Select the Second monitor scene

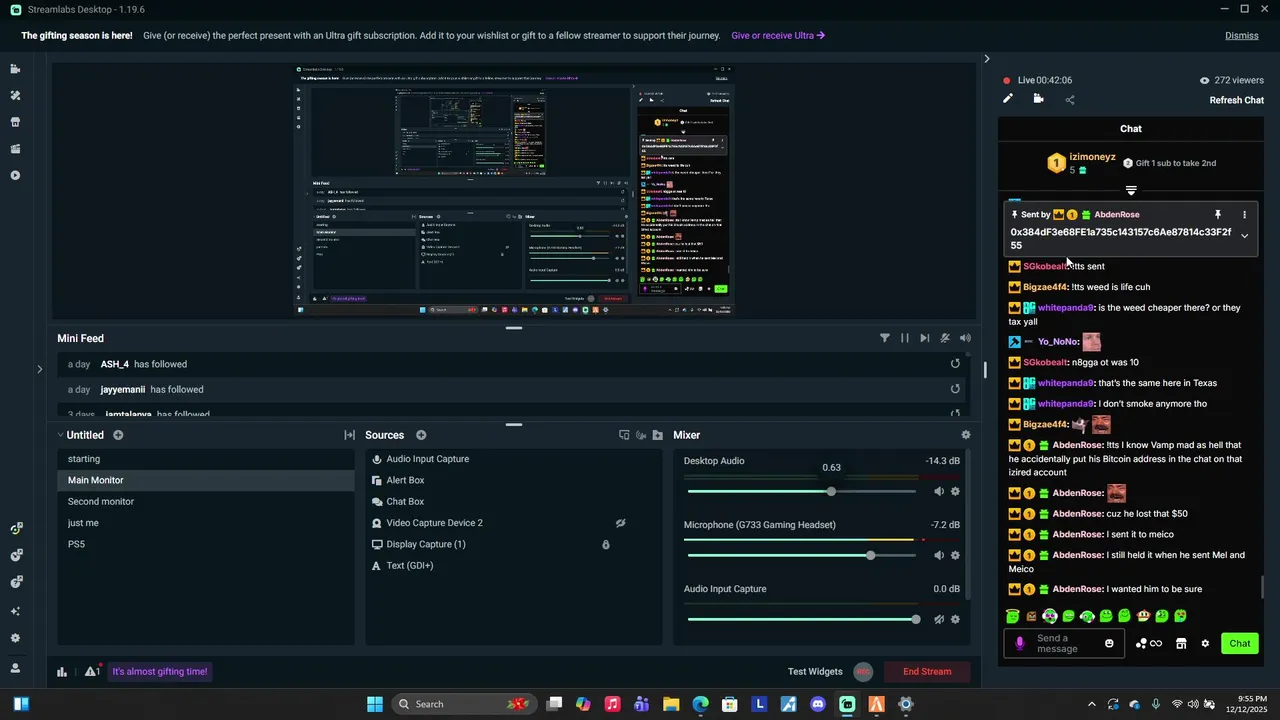[x=206, y=502]
